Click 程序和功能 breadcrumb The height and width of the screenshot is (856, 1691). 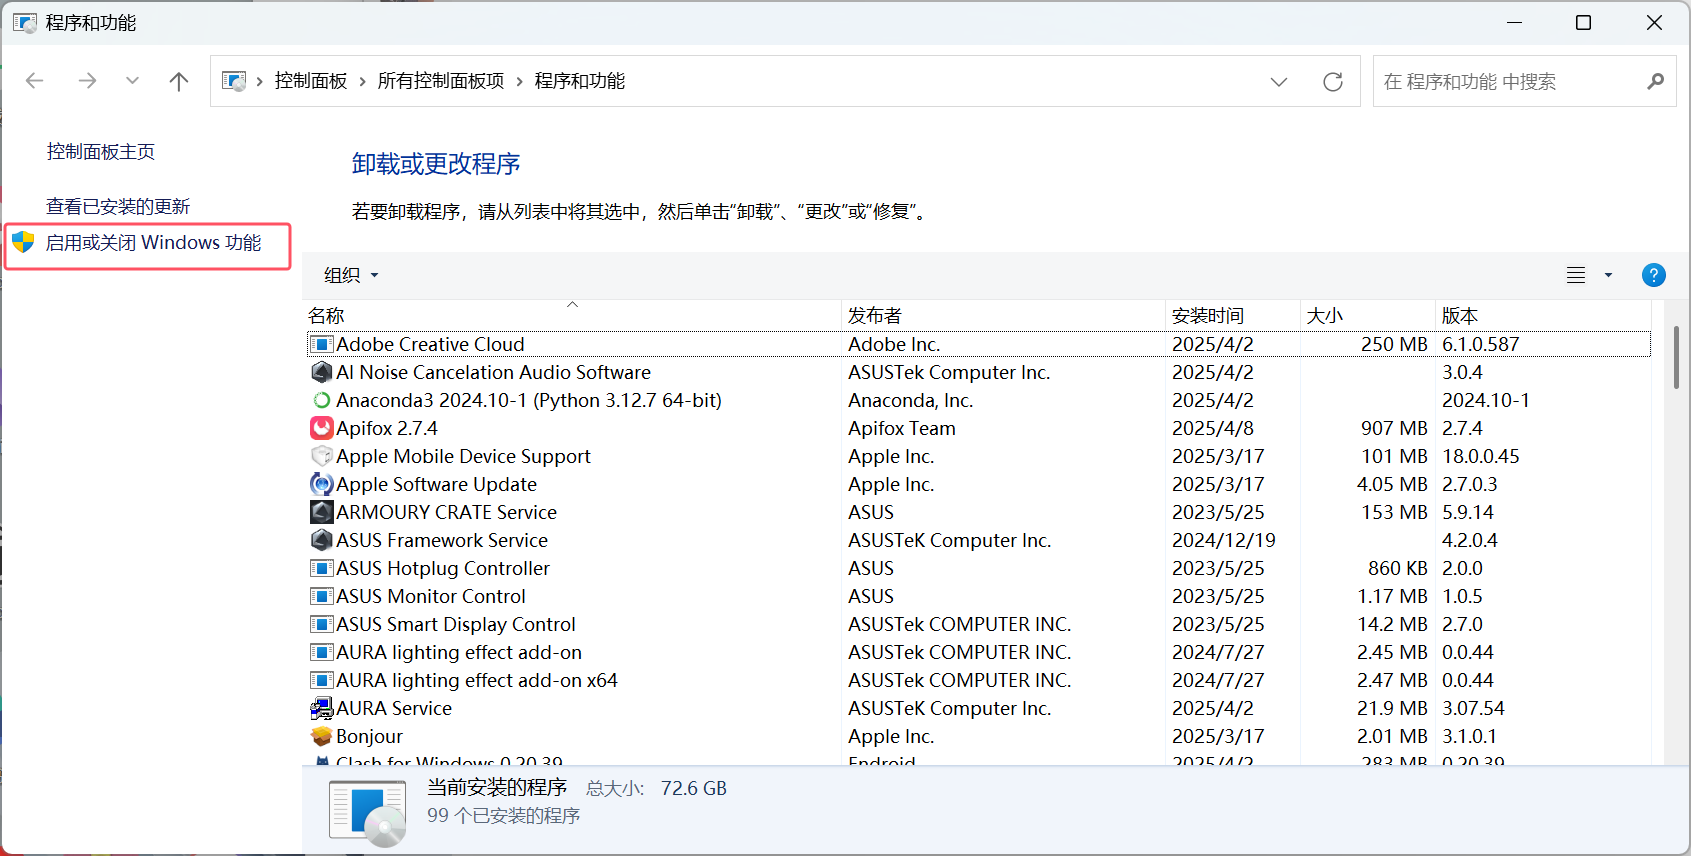coord(580,81)
